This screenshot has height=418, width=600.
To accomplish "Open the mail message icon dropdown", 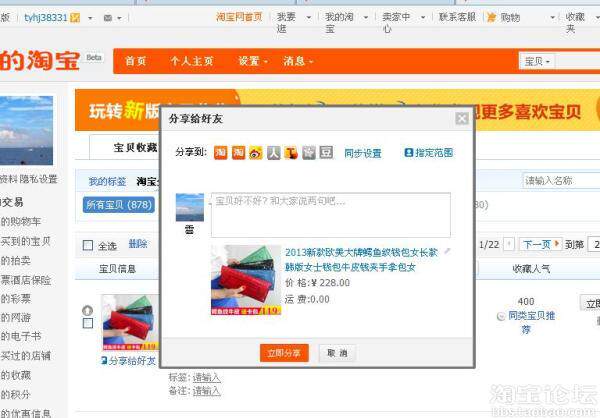I will pyautogui.click(x=112, y=18).
